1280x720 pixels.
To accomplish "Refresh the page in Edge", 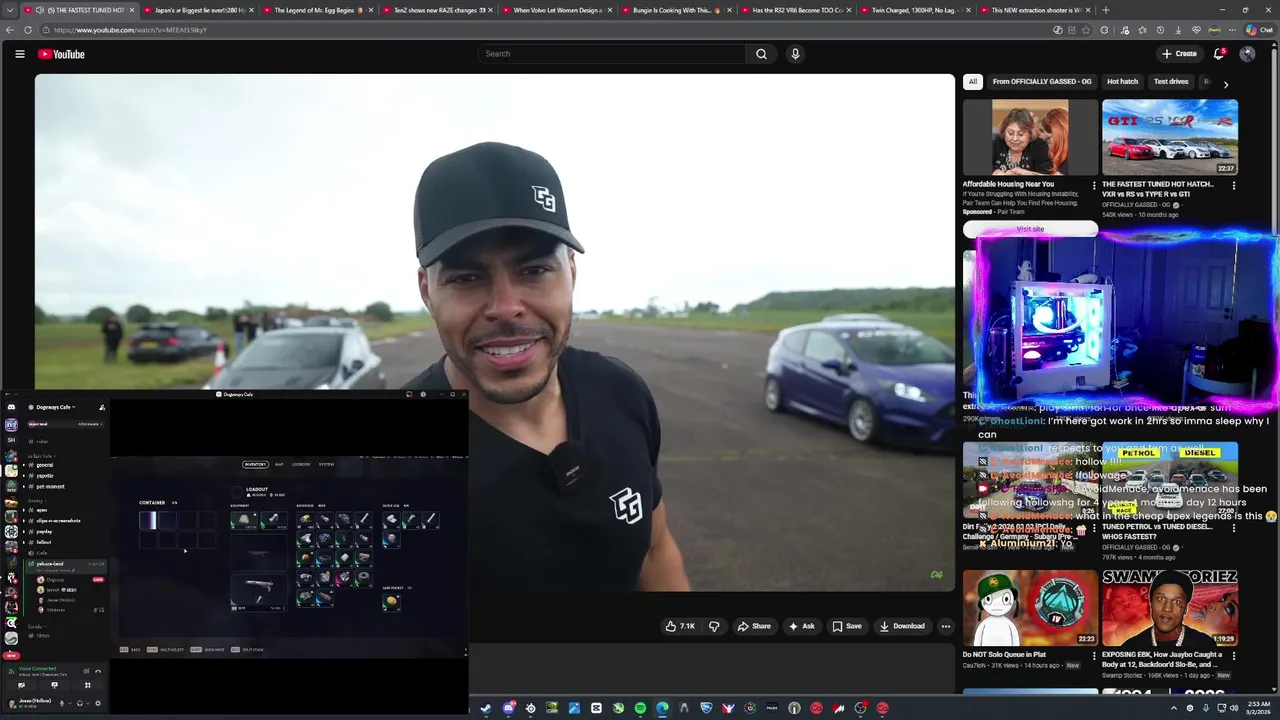I will pyautogui.click(x=27, y=30).
